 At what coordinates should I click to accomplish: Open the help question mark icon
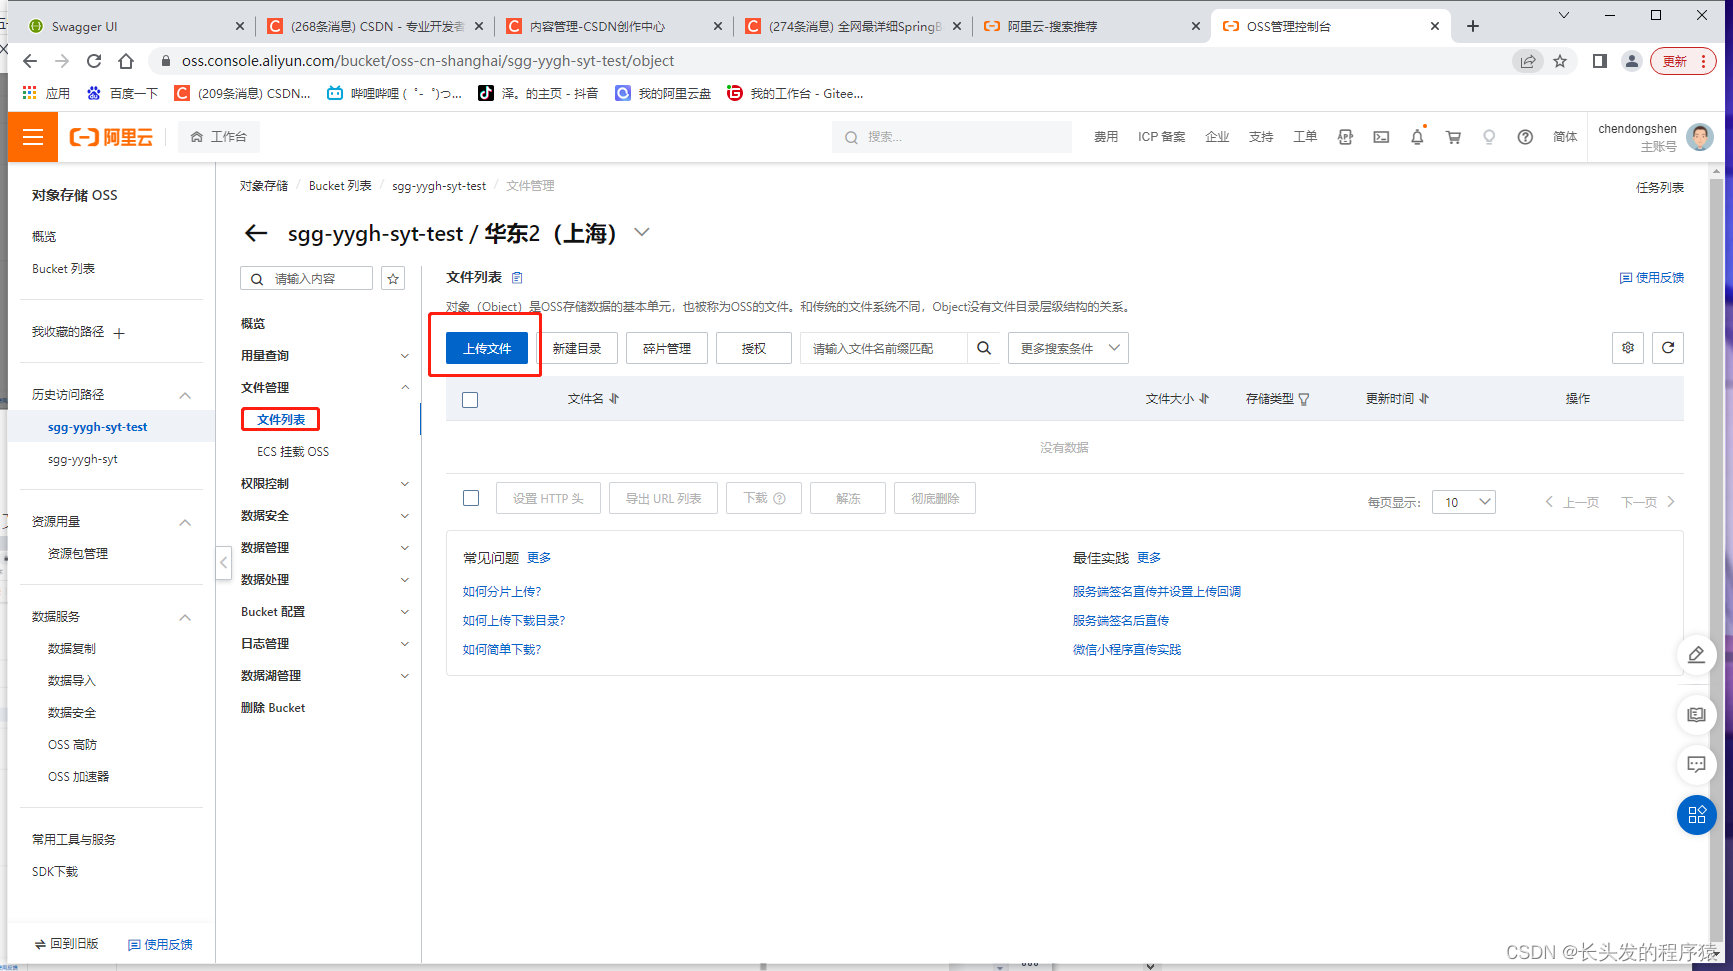pyautogui.click(x=1525, y=137)
